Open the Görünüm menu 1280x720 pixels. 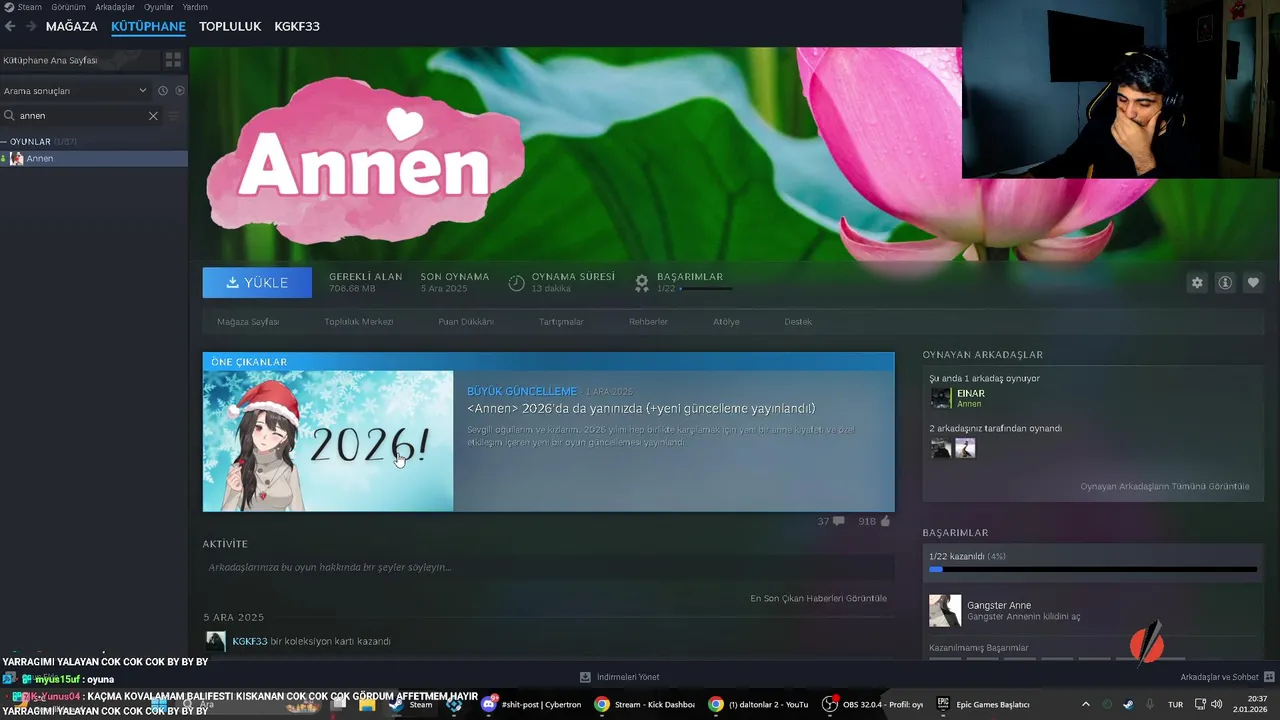[68, 6]
